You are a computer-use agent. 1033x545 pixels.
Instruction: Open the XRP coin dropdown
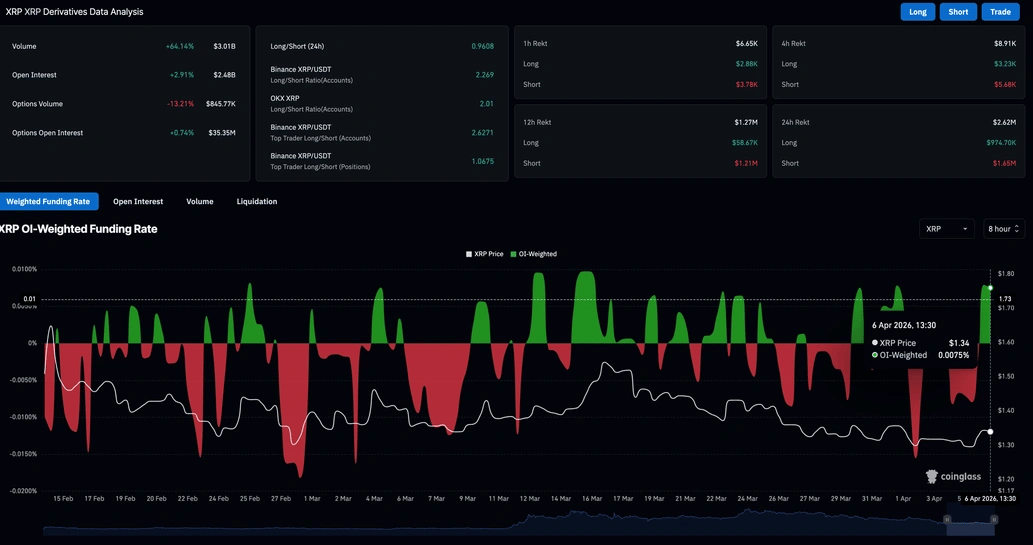946,229
